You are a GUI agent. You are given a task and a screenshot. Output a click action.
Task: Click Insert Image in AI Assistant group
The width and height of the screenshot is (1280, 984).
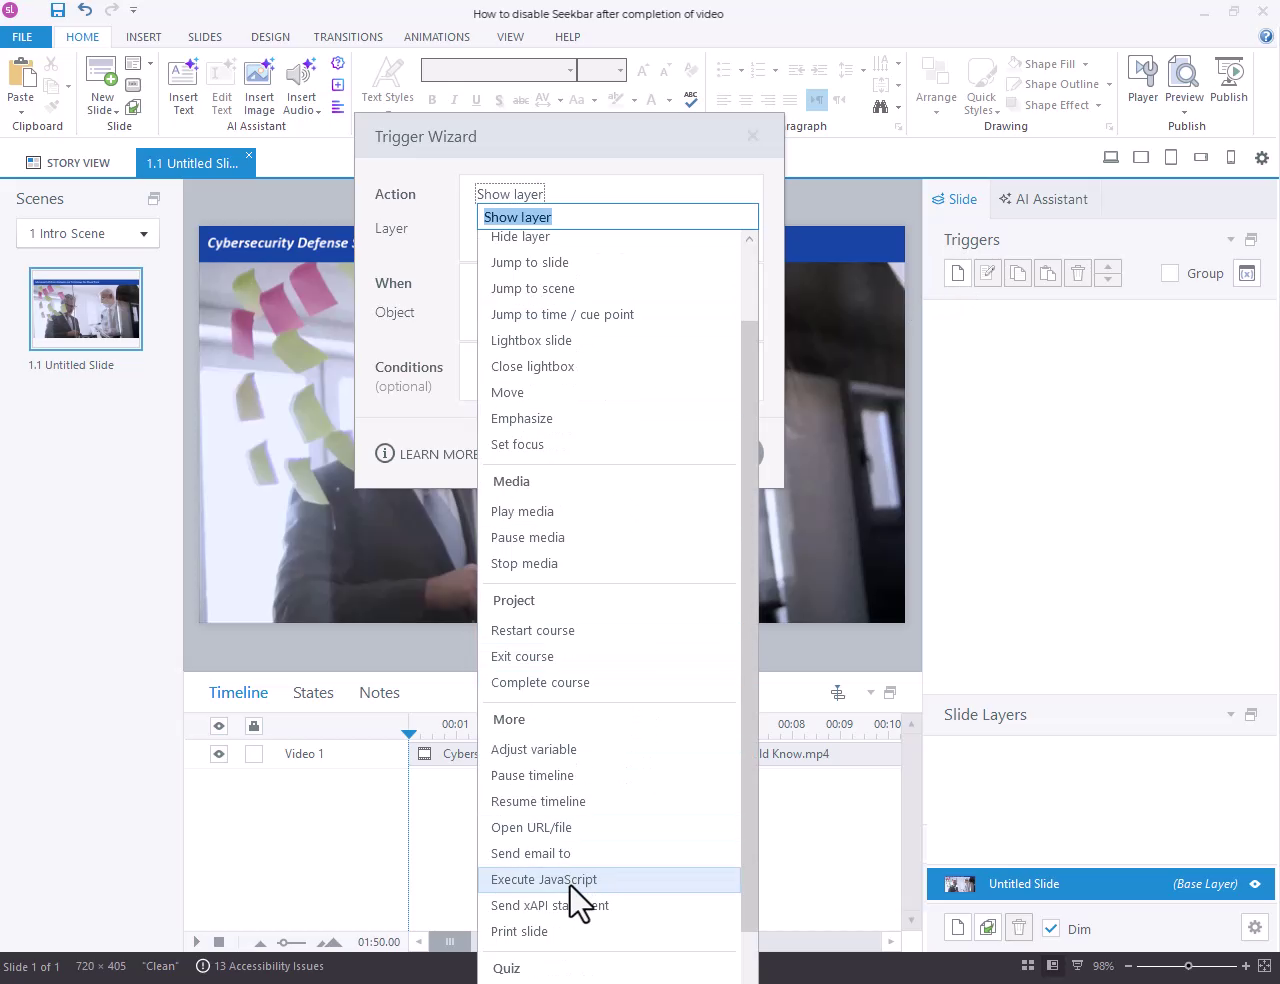click(x=259, y=86)
